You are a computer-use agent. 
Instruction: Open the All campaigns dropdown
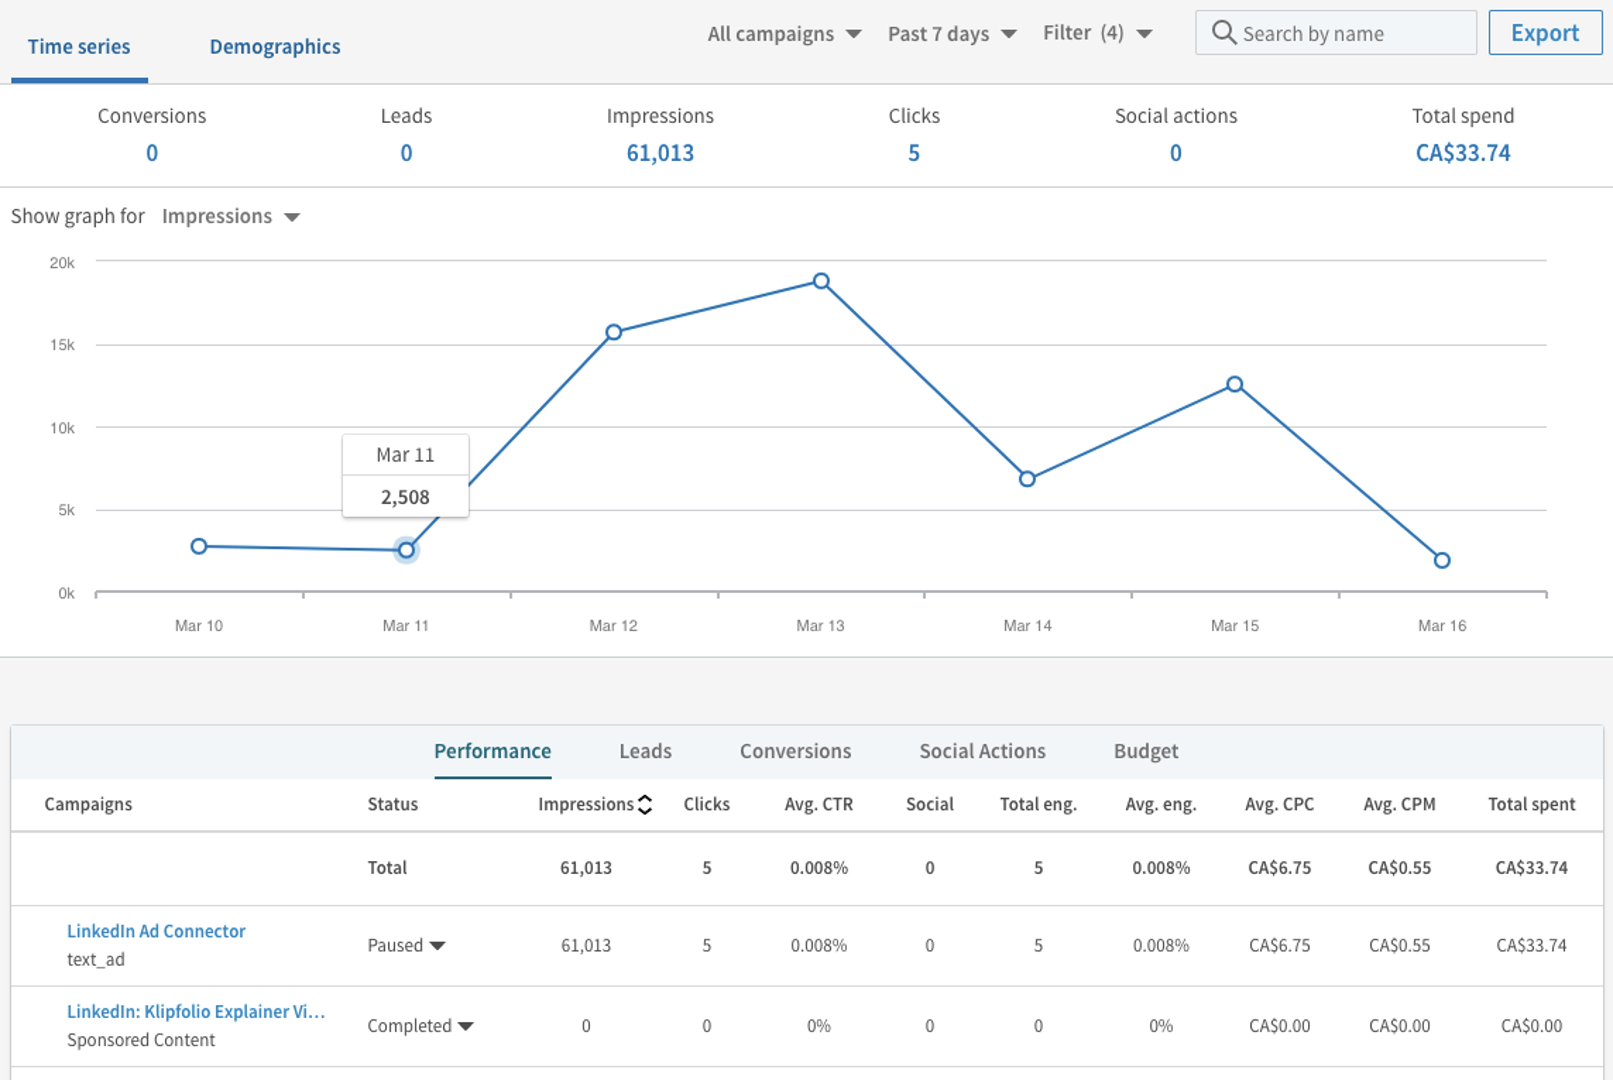(783, 34)
